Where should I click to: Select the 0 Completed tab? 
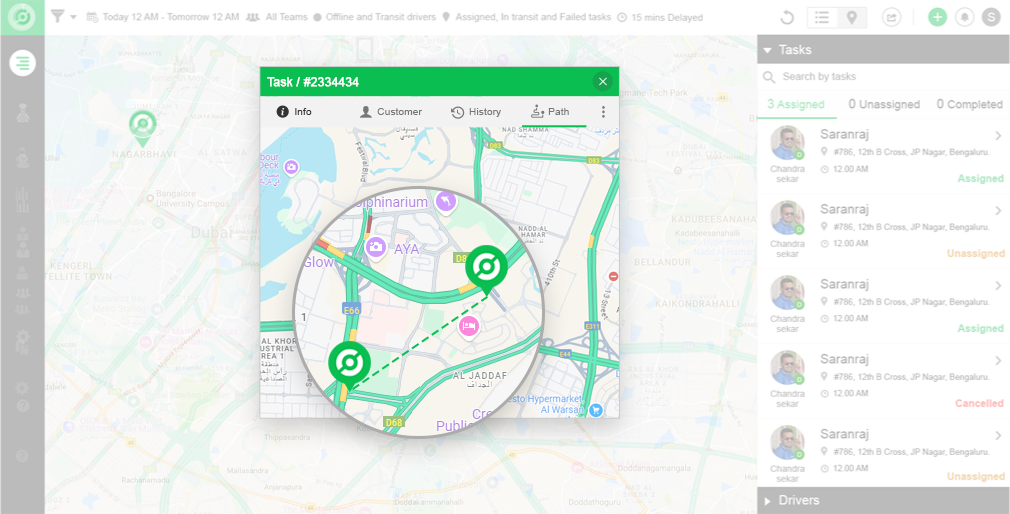969,104
